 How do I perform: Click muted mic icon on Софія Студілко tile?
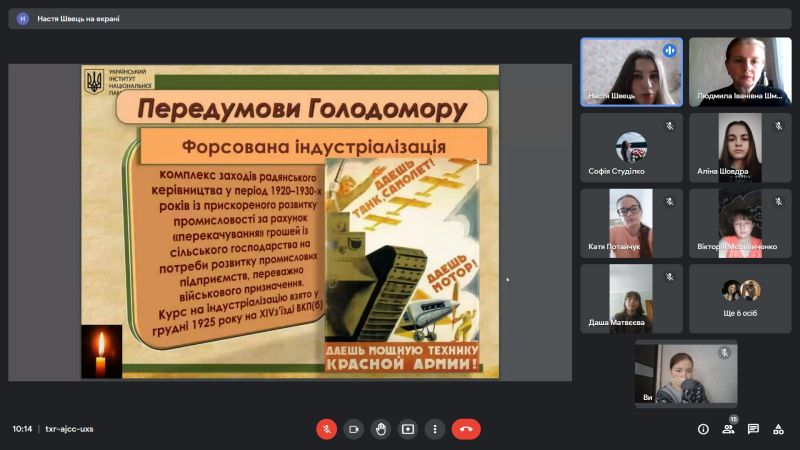coord(669,126)
